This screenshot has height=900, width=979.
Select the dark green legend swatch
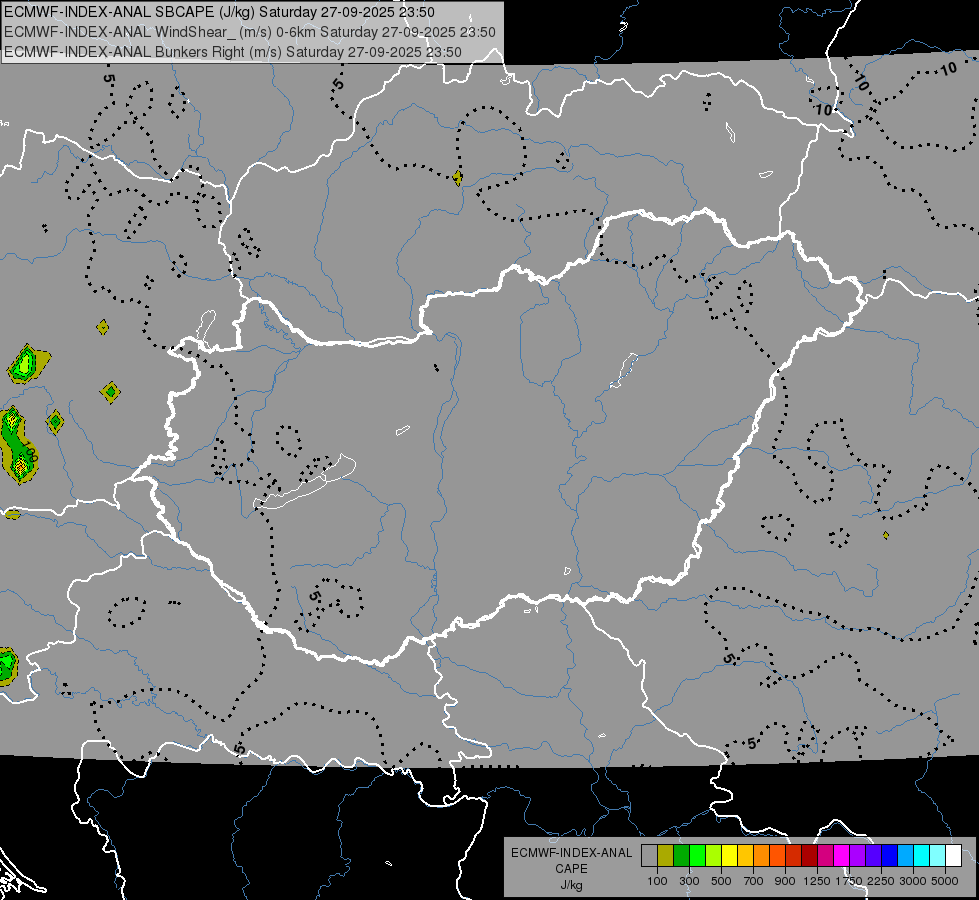tap(681, 855)
